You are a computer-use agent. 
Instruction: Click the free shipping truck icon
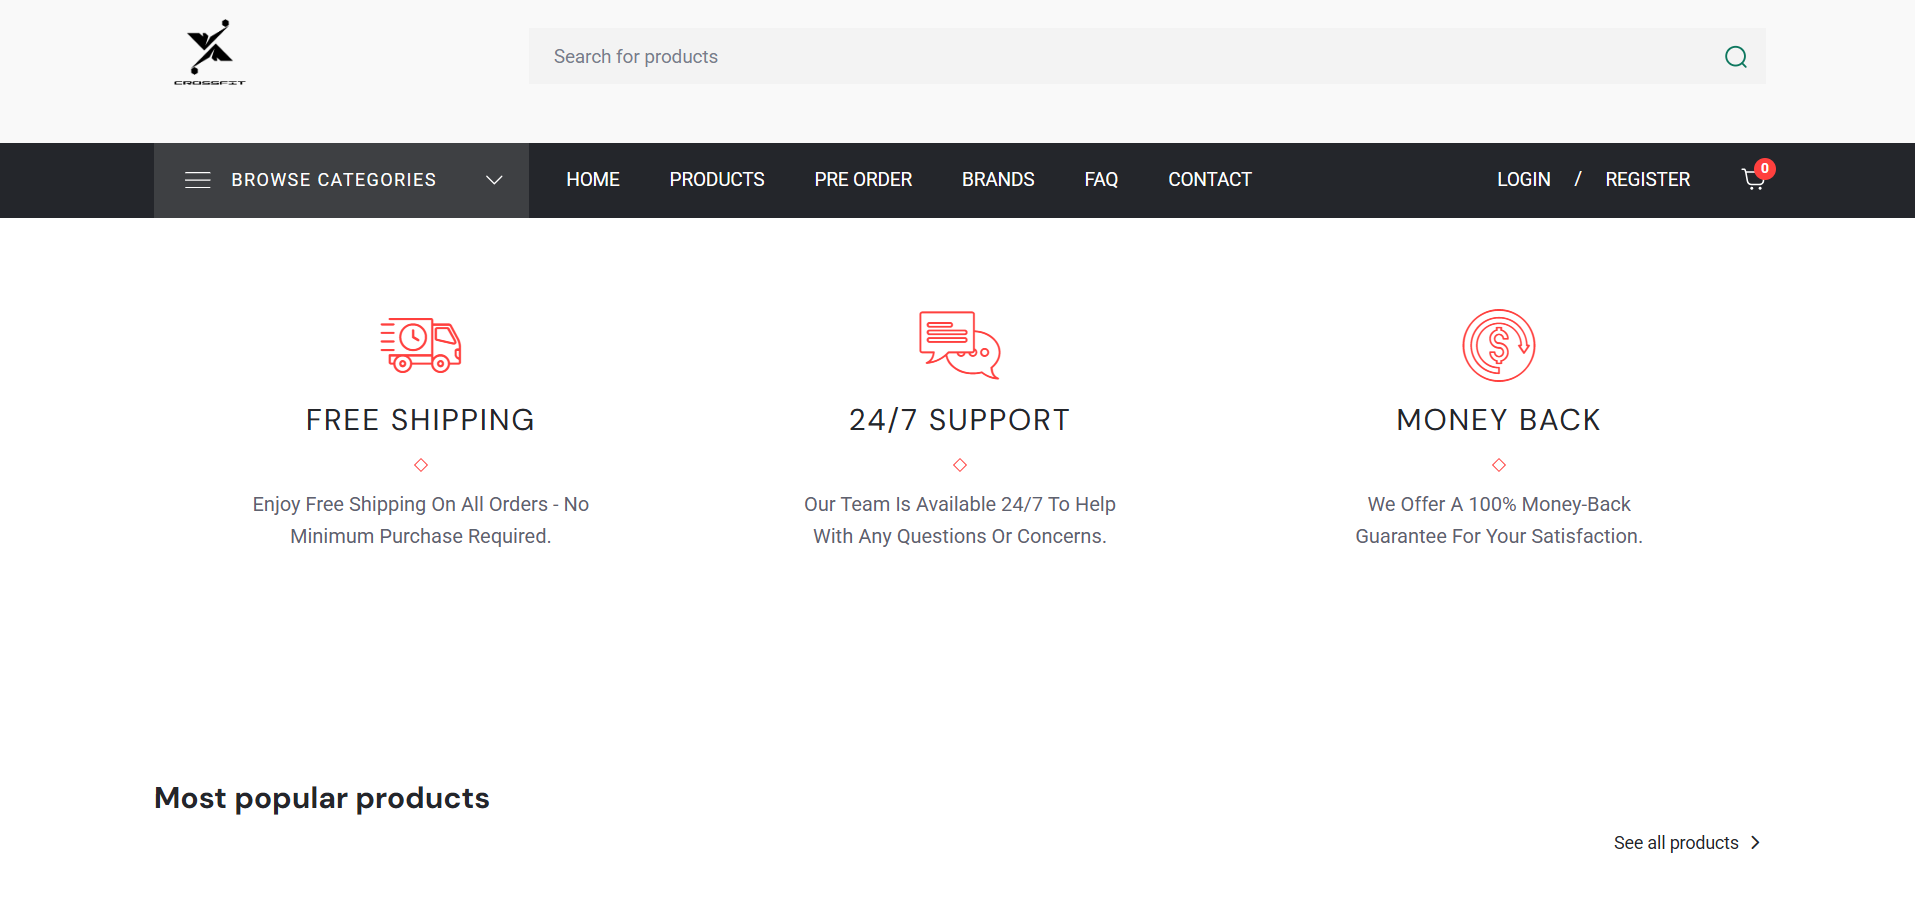(420, 345)
